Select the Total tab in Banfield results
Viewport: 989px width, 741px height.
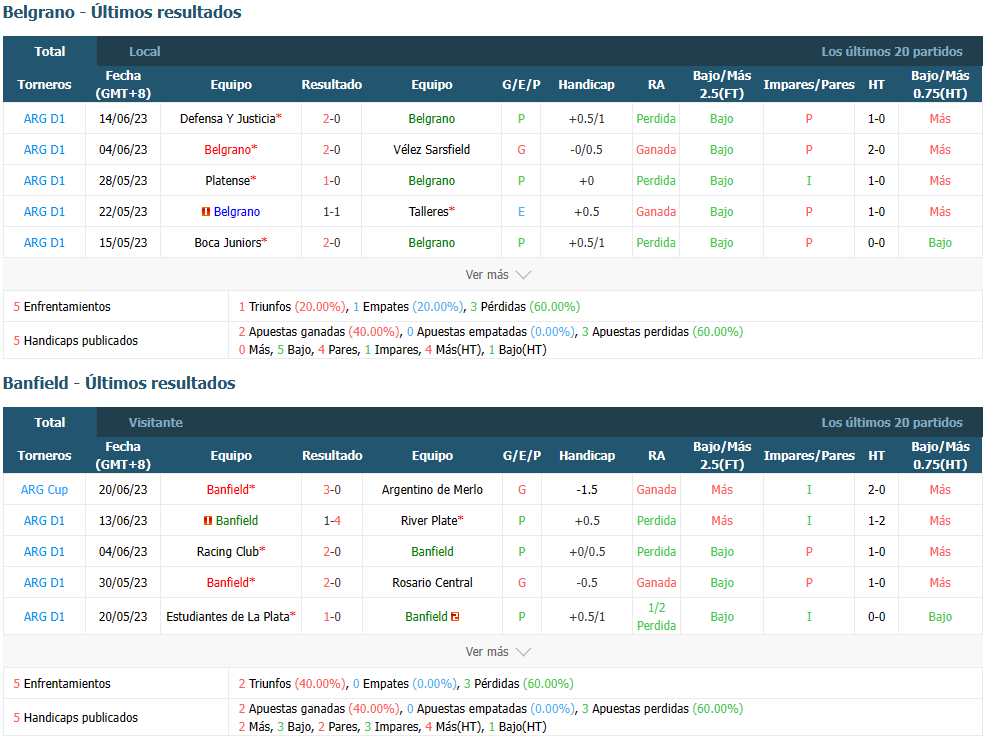50,423
